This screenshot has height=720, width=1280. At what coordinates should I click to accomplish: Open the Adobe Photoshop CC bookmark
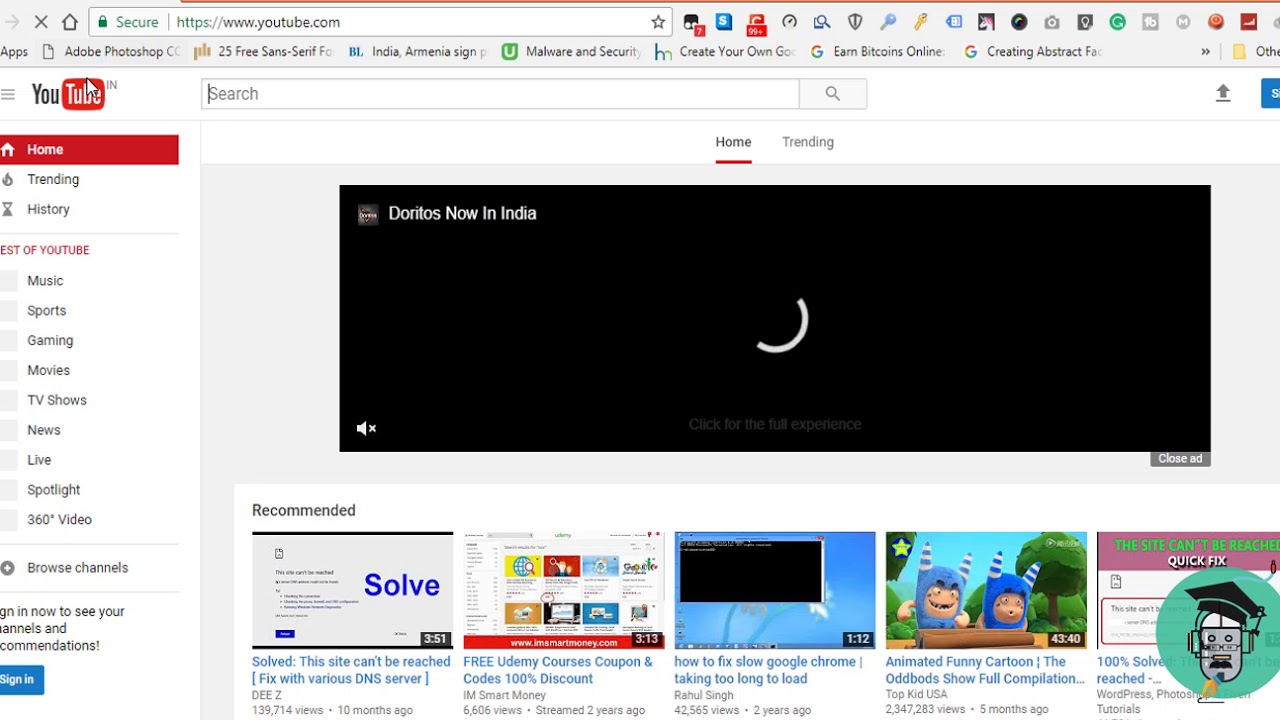click(110, 51)
